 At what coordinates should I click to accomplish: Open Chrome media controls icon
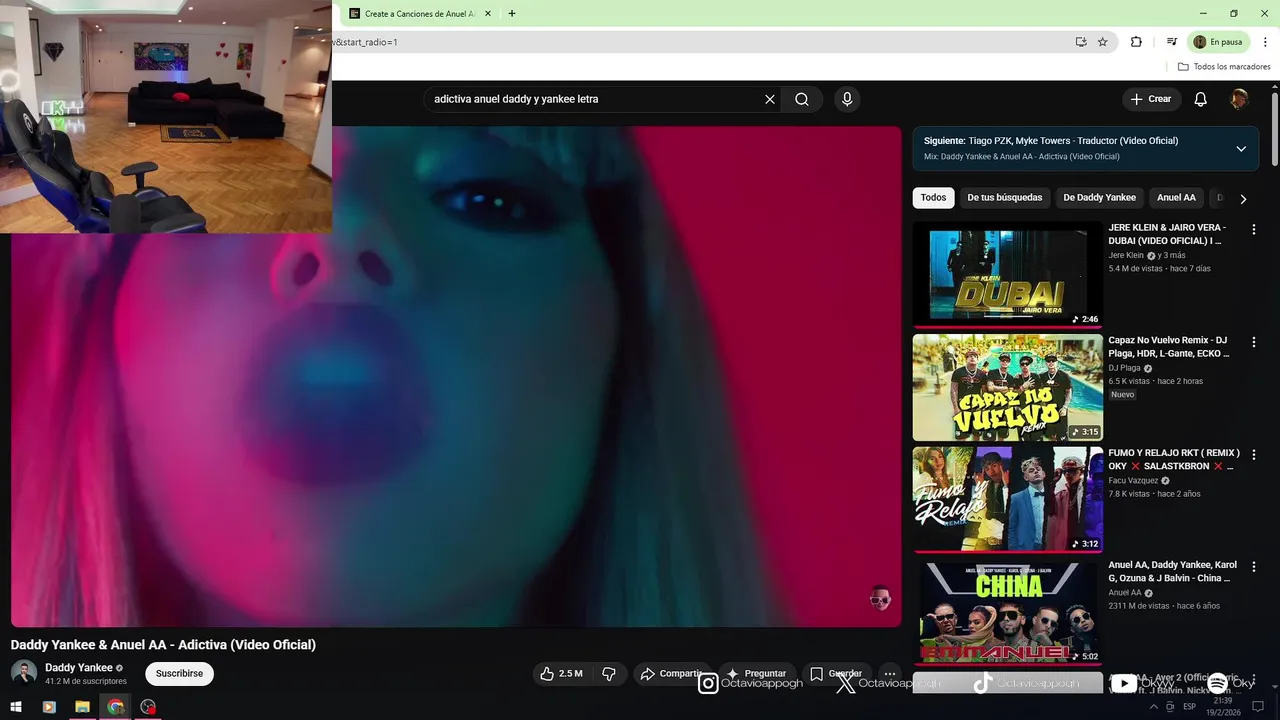click(x=1171, y=42)
